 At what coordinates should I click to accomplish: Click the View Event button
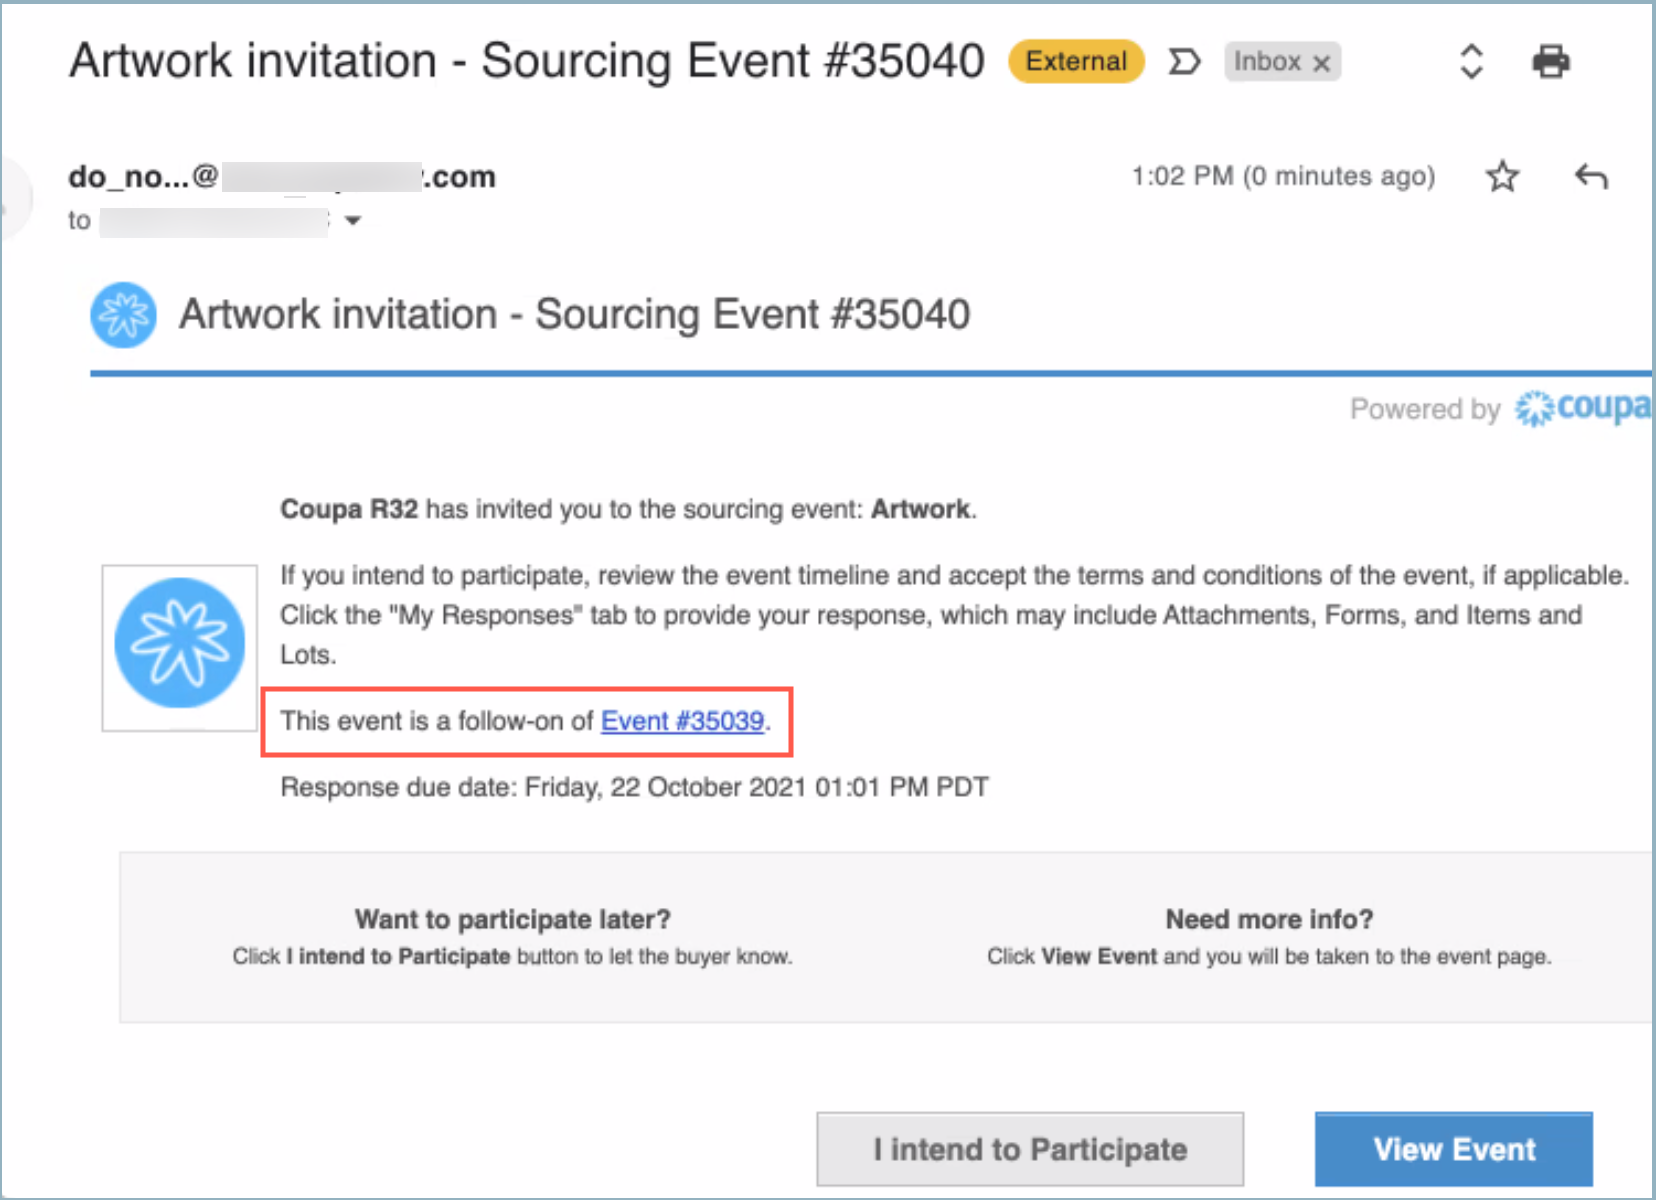1454,1149
